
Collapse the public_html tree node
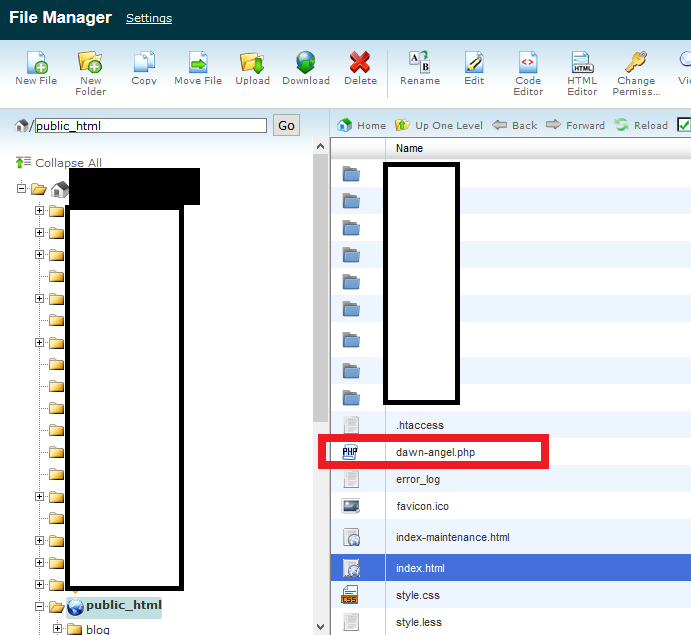tap(39, 607)
